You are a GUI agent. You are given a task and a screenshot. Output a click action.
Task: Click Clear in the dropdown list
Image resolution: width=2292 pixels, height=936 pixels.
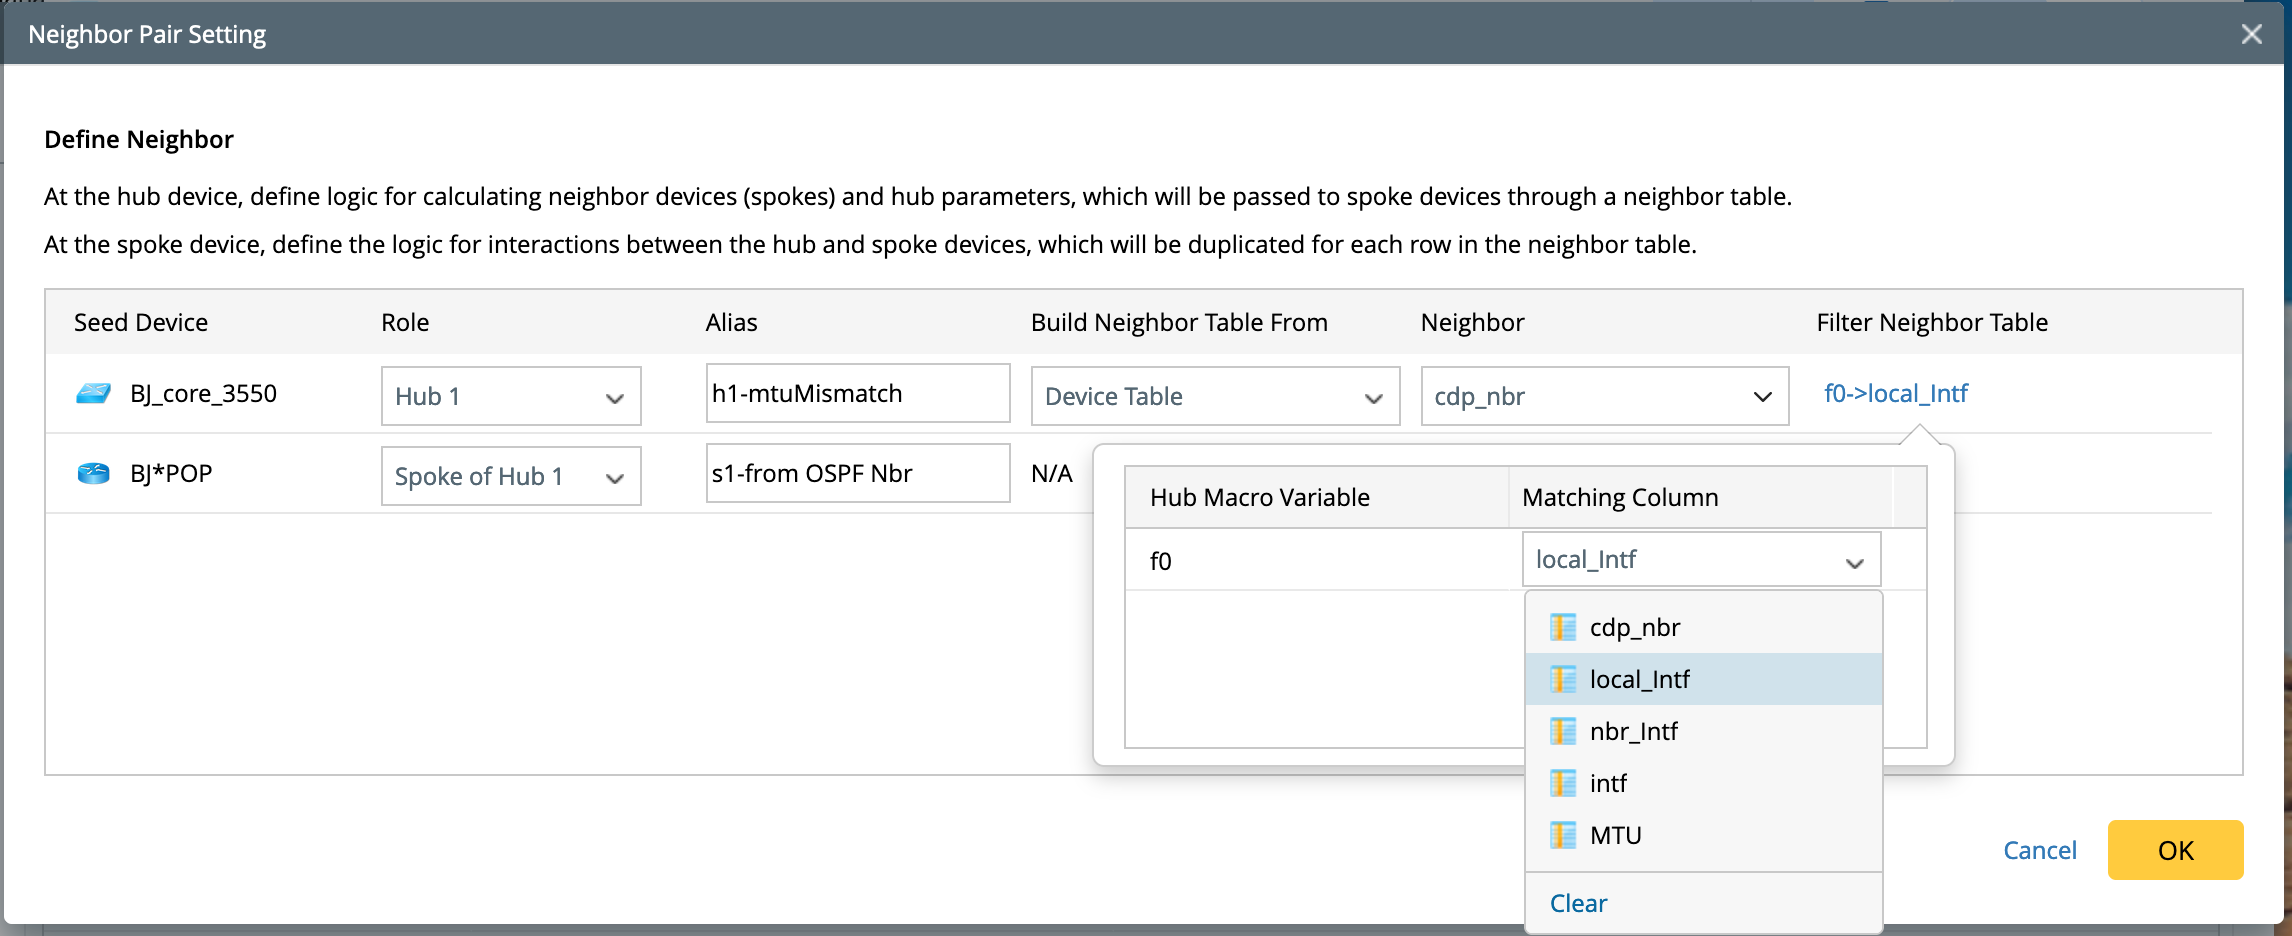pos(1578,904)
